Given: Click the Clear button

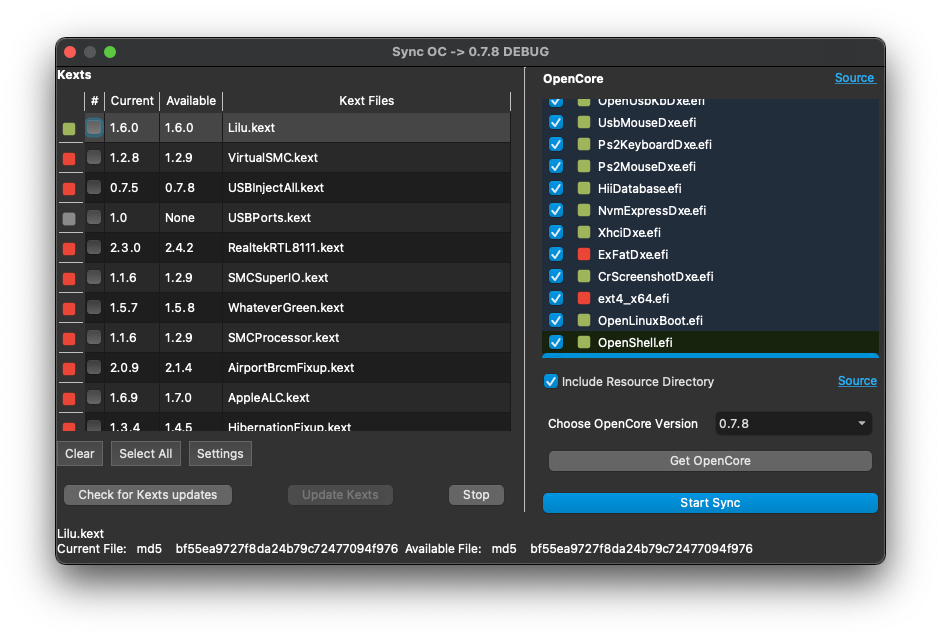Looking at the screenshot, I should tap(80, 454).
